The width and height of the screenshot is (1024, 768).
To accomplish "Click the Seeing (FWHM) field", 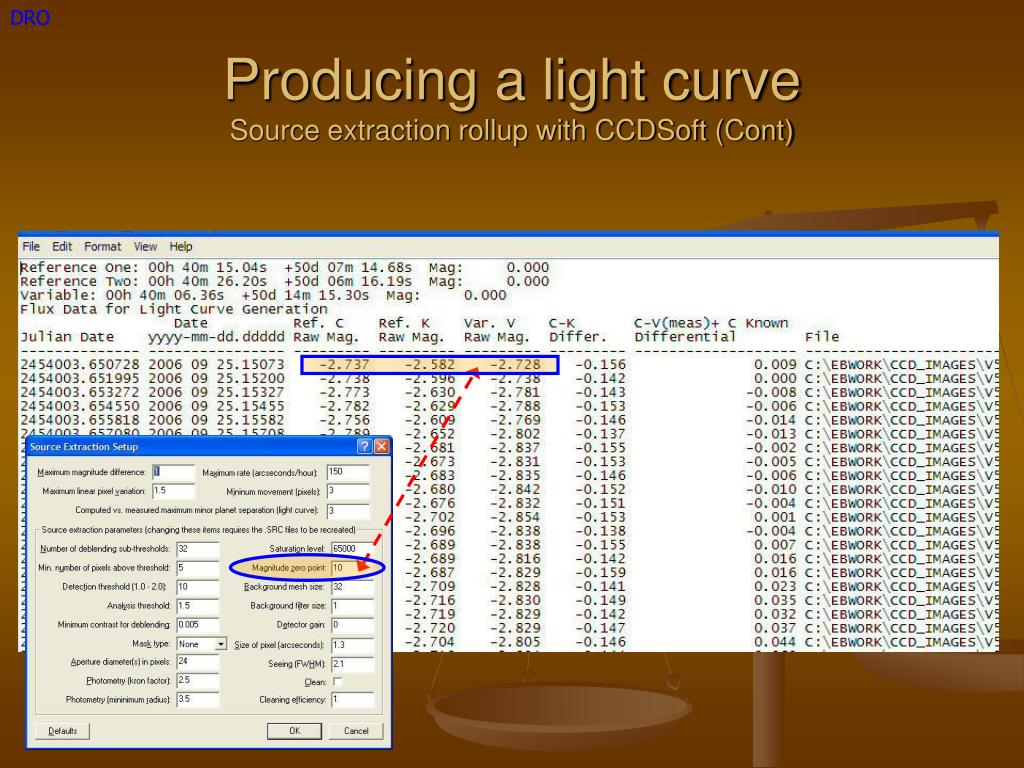I will click(x=353, y=664).
